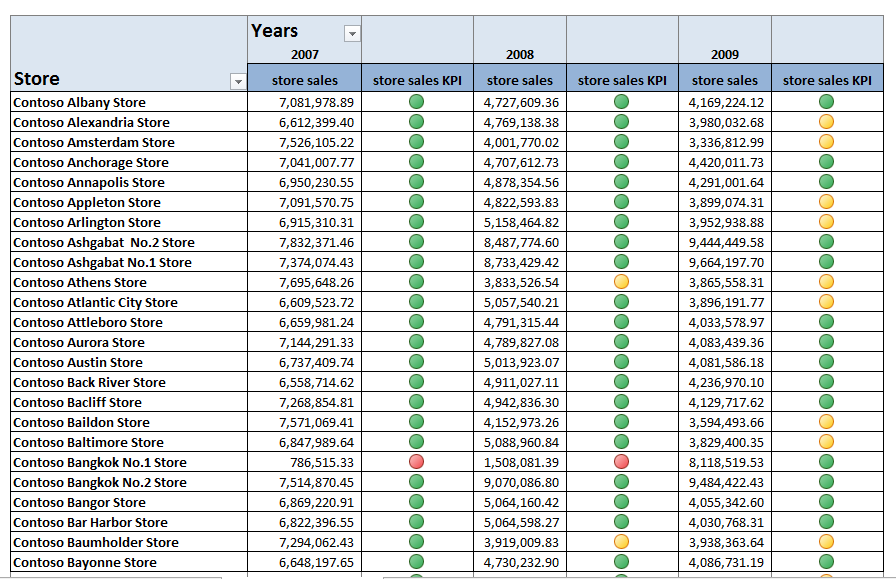Select the Contoso Ashgabat No.2 Store row label
The width and height of the screenshot is (896, 579).
pos(129,242)
